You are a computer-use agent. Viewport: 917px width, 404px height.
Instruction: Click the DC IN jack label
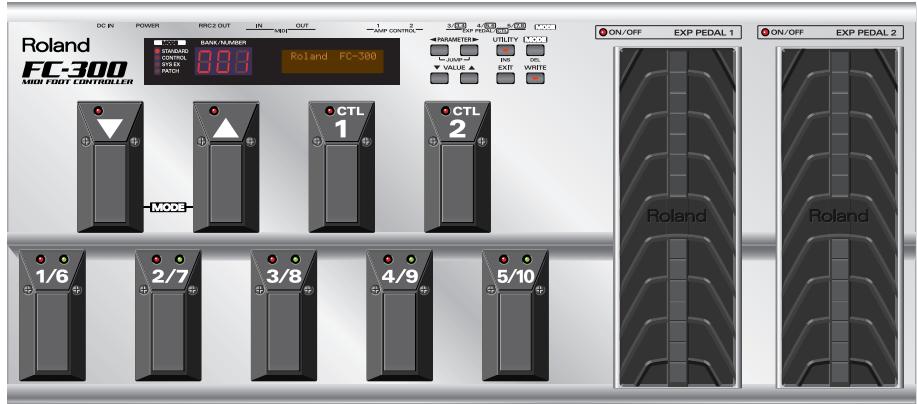click(x=106, y=26)
